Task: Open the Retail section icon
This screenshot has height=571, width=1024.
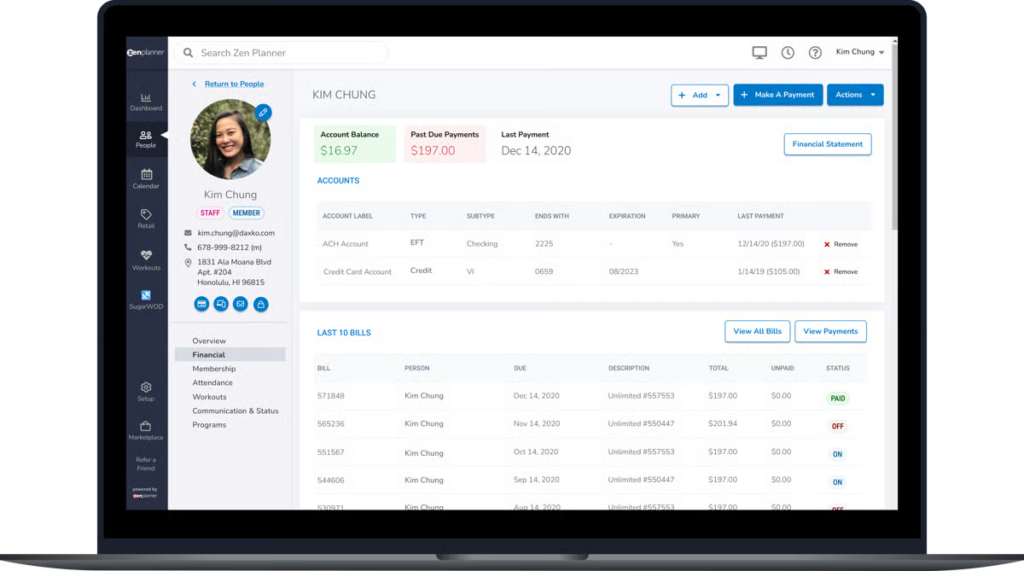Action: tap(146, 218)
